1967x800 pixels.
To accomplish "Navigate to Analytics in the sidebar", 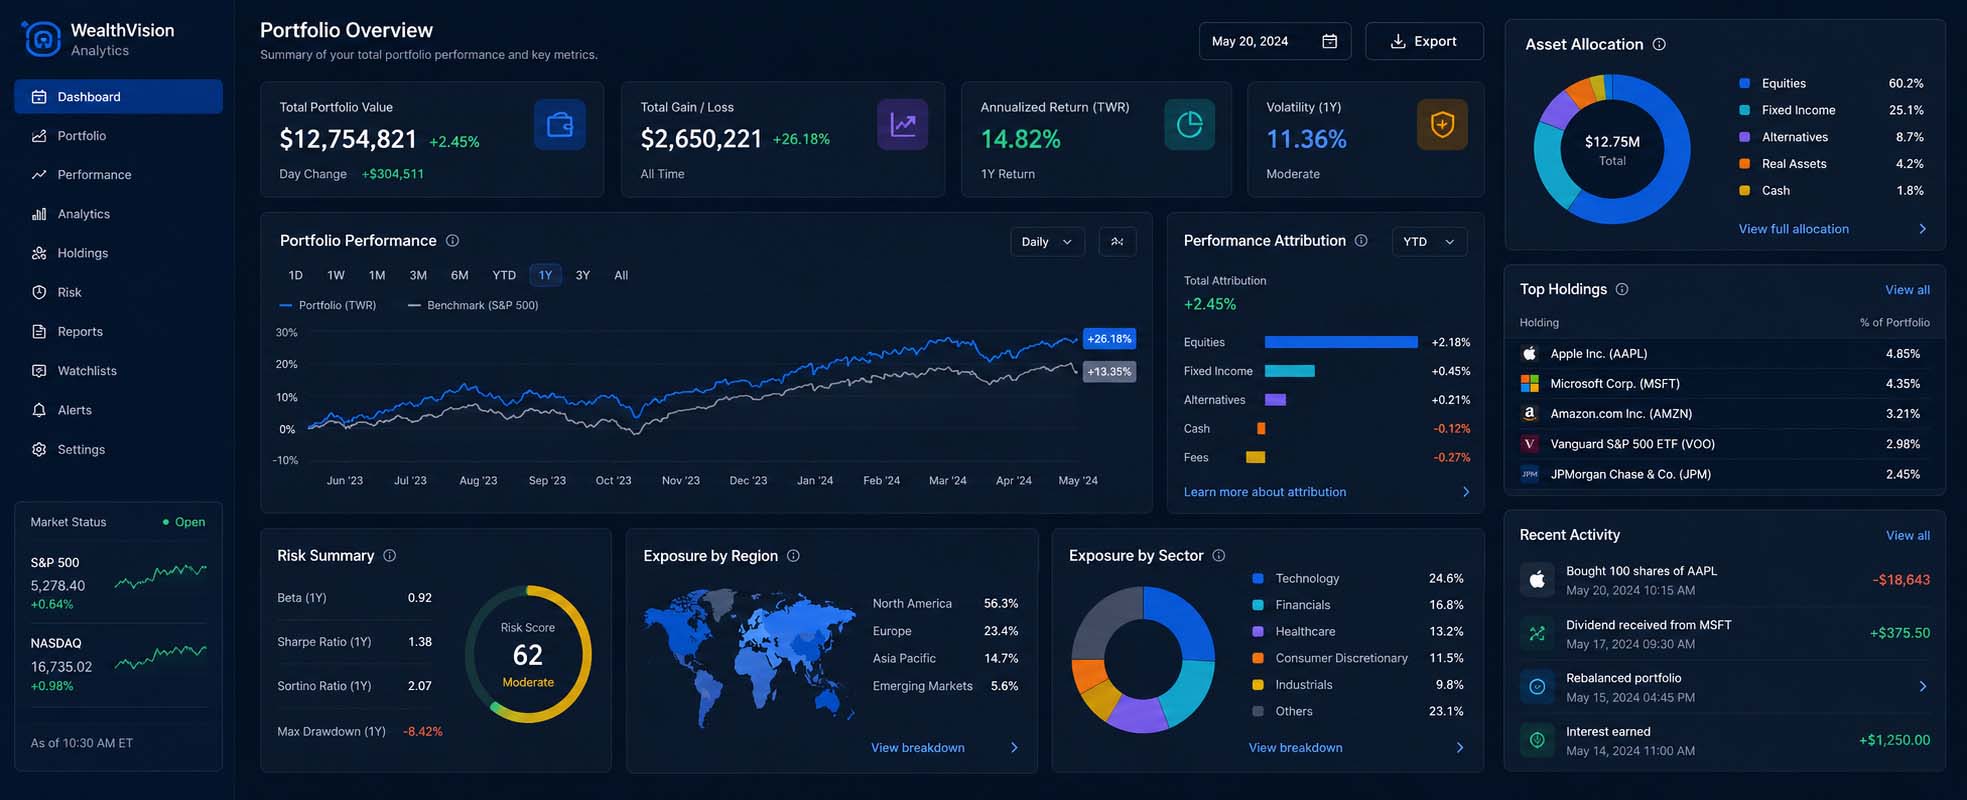I will [118, 214].
